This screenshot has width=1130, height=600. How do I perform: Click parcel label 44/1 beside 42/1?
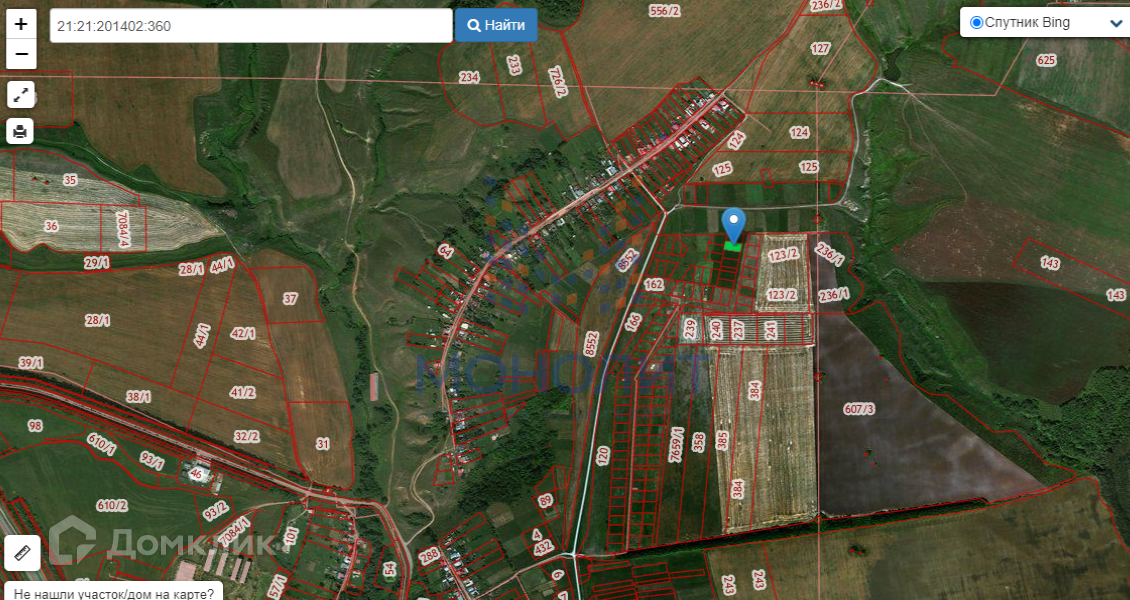(x=203, y=336)
